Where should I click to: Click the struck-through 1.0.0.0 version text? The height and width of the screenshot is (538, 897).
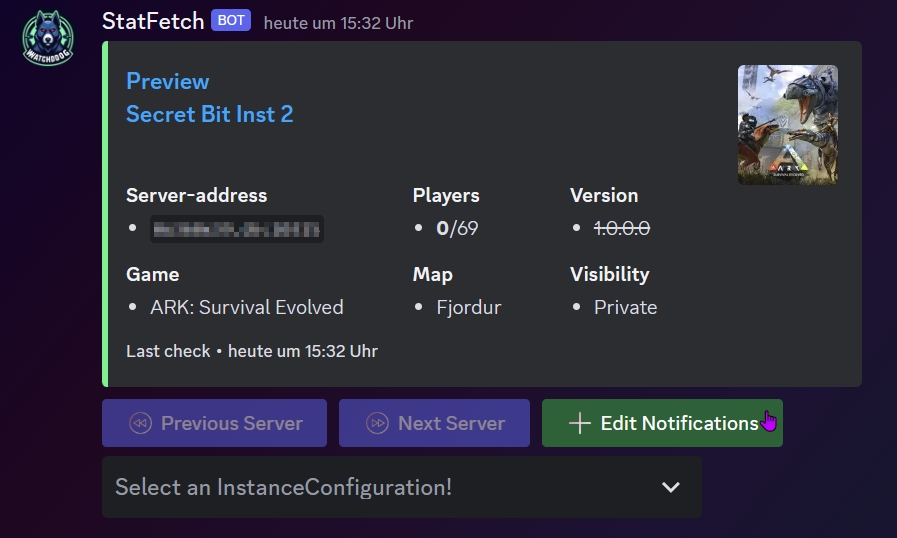click(x=622, y=228)
